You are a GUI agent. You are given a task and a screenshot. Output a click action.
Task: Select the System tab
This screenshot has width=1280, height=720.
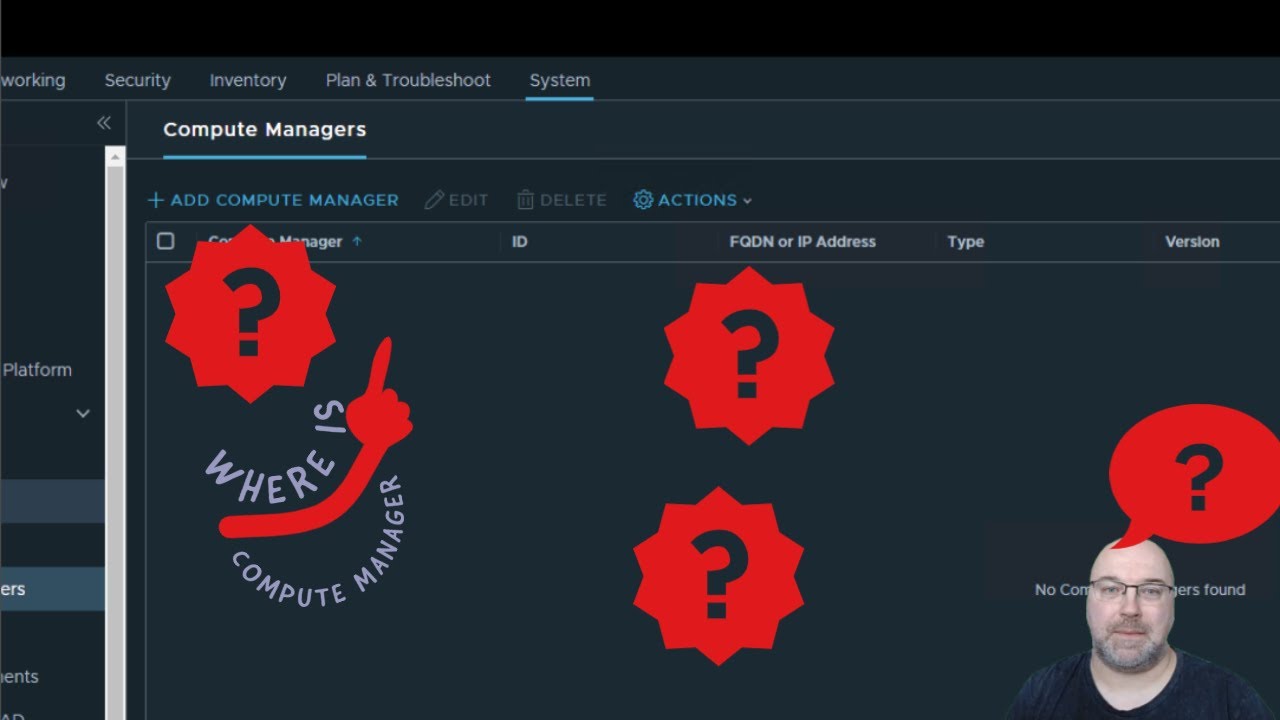pos(559,80)
